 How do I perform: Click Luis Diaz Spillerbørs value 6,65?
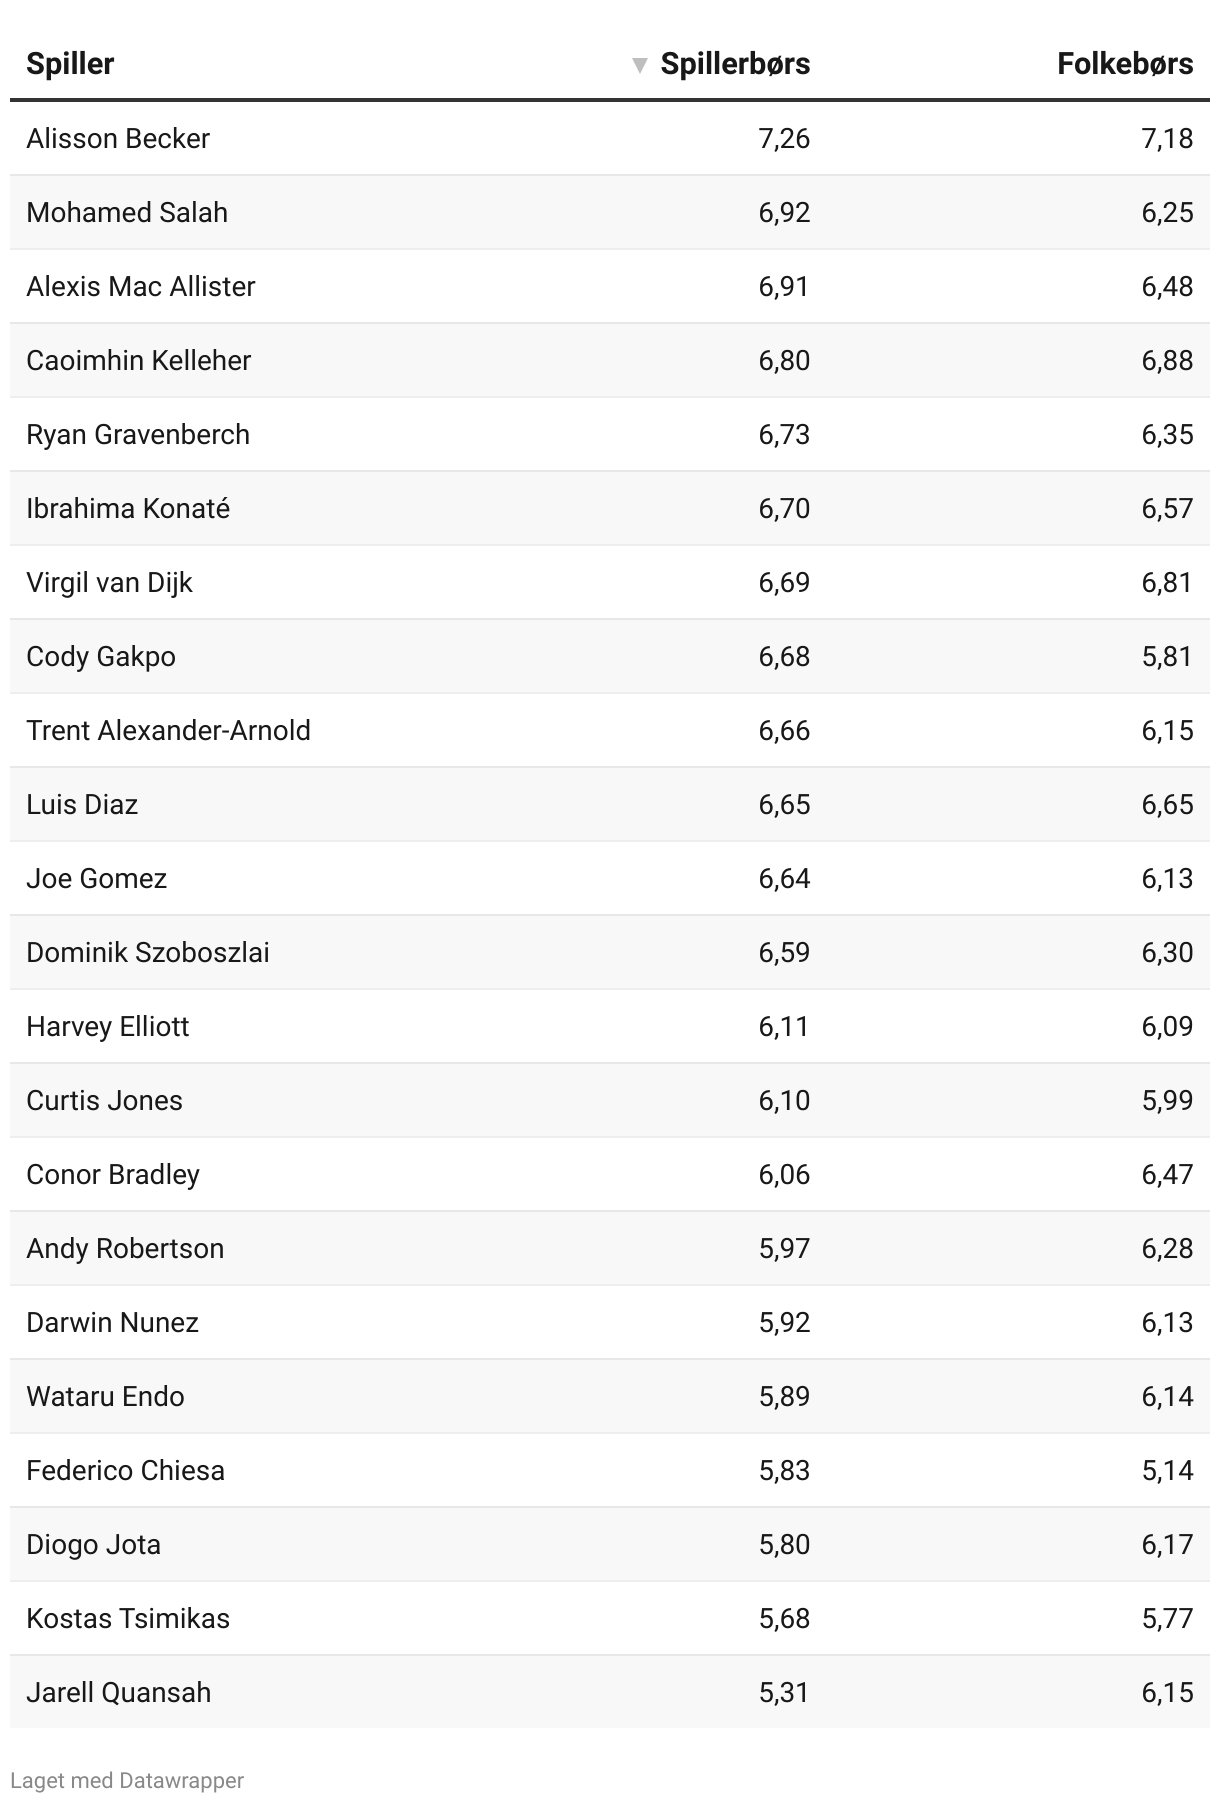[784, 804]
